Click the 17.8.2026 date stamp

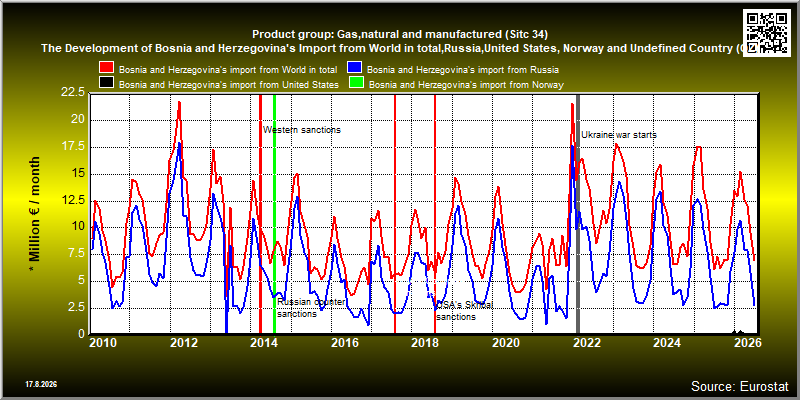pyautogui.click(x=41, y=384)
